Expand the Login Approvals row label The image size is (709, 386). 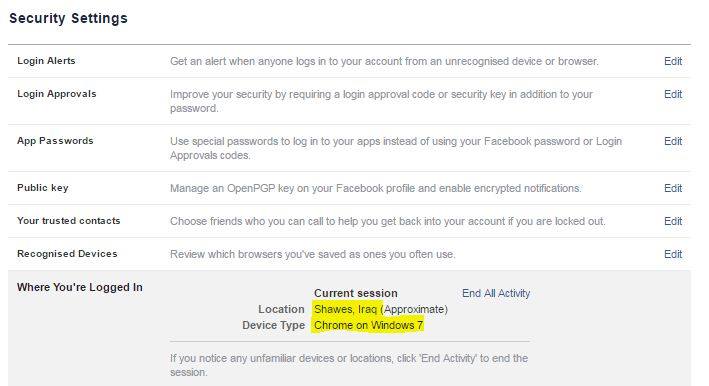click(57, 94)
